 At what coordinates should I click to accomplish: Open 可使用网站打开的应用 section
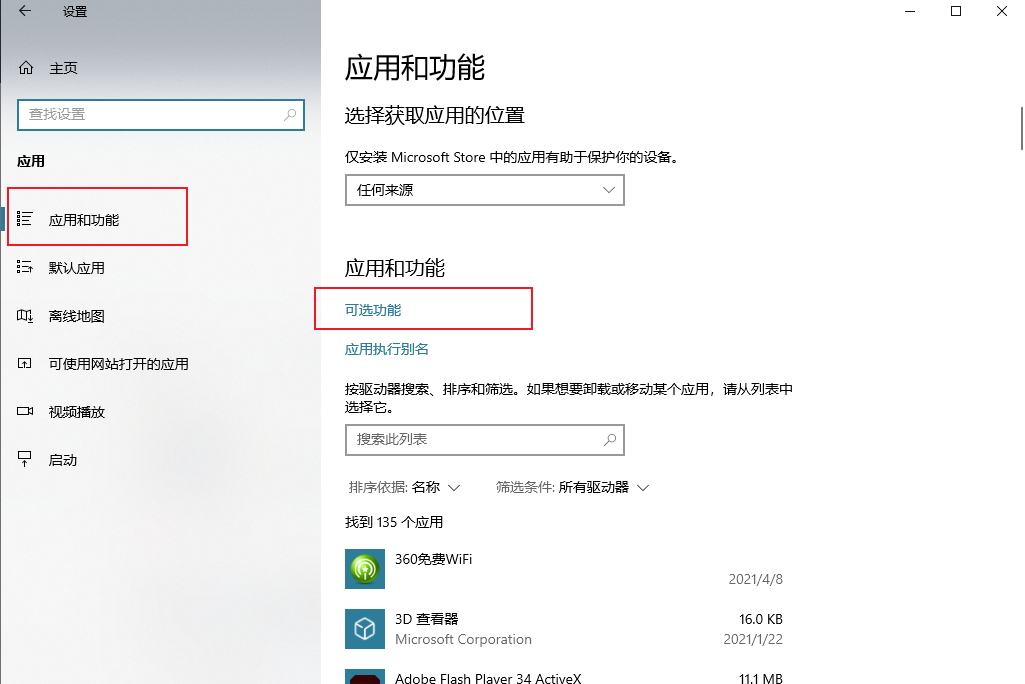click(118, 364)
